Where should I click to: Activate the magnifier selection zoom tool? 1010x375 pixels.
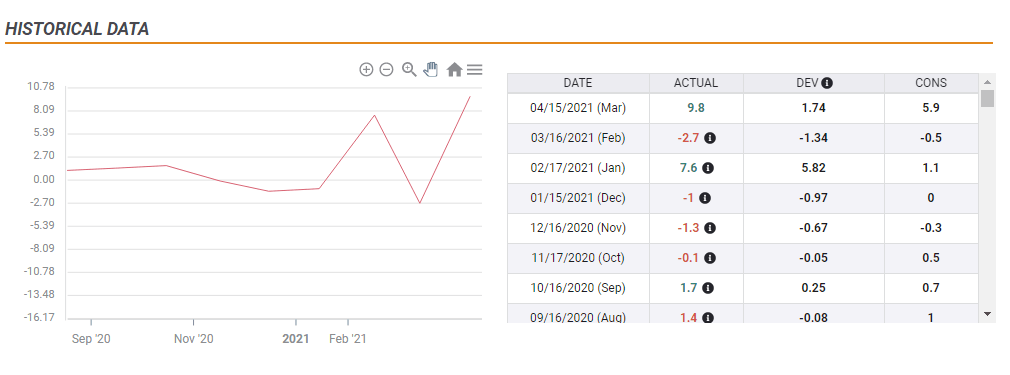coord(409,69)
